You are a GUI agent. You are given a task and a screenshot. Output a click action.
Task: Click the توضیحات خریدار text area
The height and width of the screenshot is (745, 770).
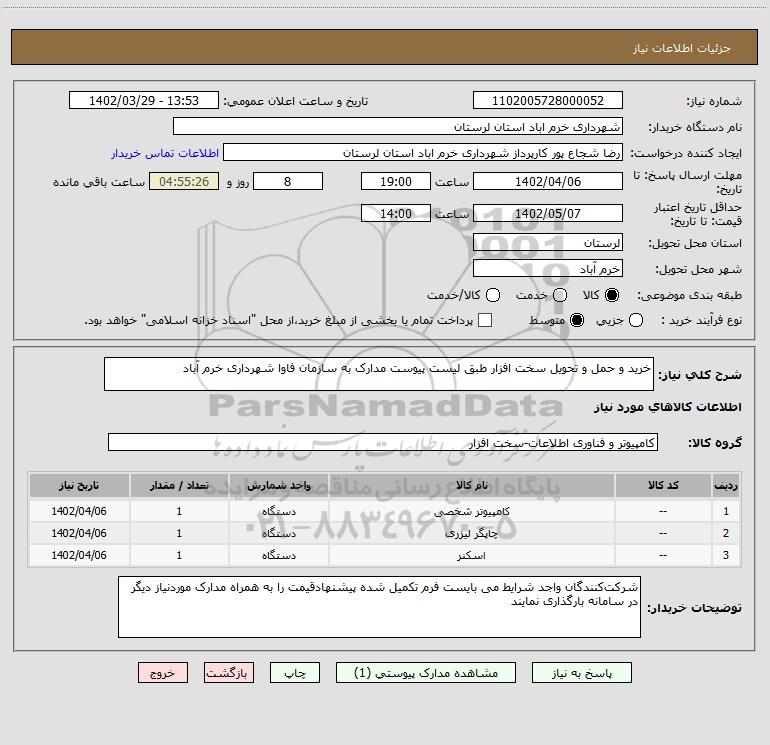(x=379, y=607)
